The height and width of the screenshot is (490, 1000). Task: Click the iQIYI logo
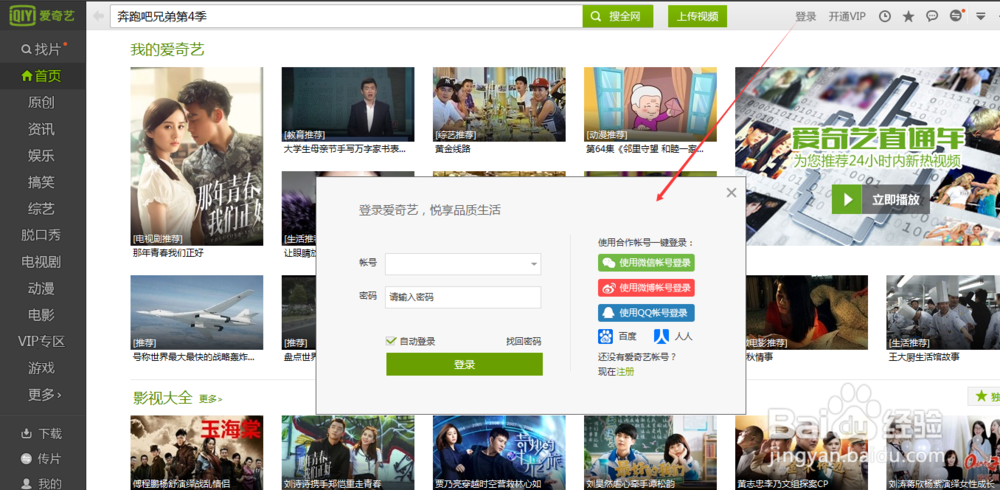42,15
